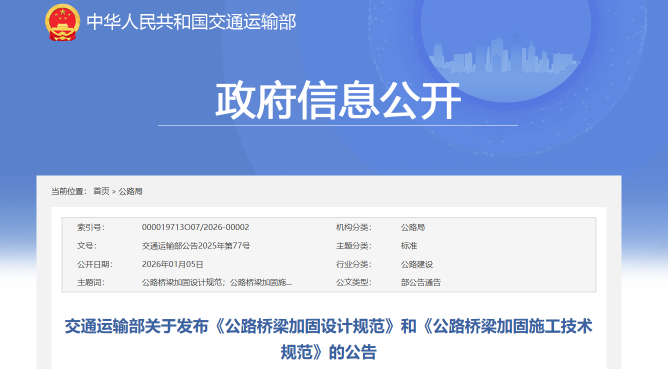Go to 首页 in the breadcrumb

(x=101, y=191)
